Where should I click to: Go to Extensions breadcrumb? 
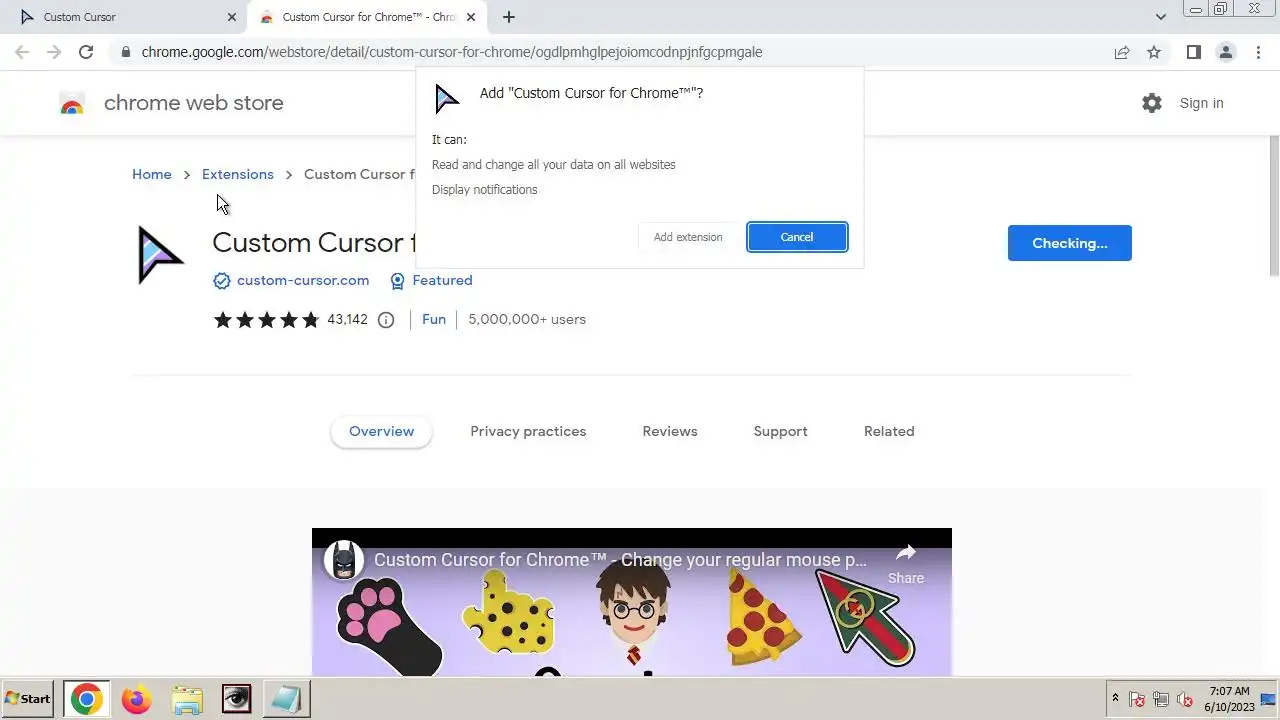coord(238,174)
